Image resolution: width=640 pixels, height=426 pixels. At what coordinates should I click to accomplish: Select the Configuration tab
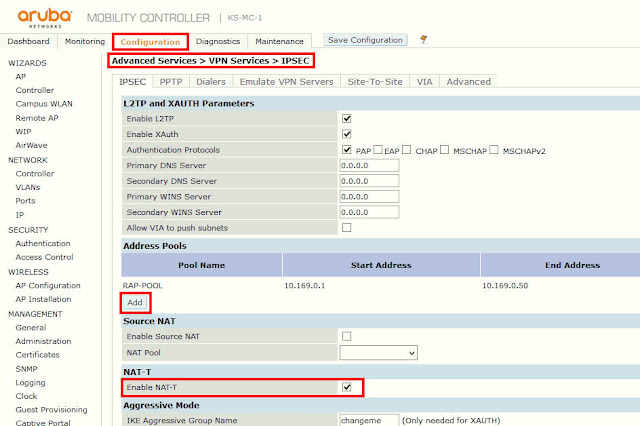coord(150,42)
